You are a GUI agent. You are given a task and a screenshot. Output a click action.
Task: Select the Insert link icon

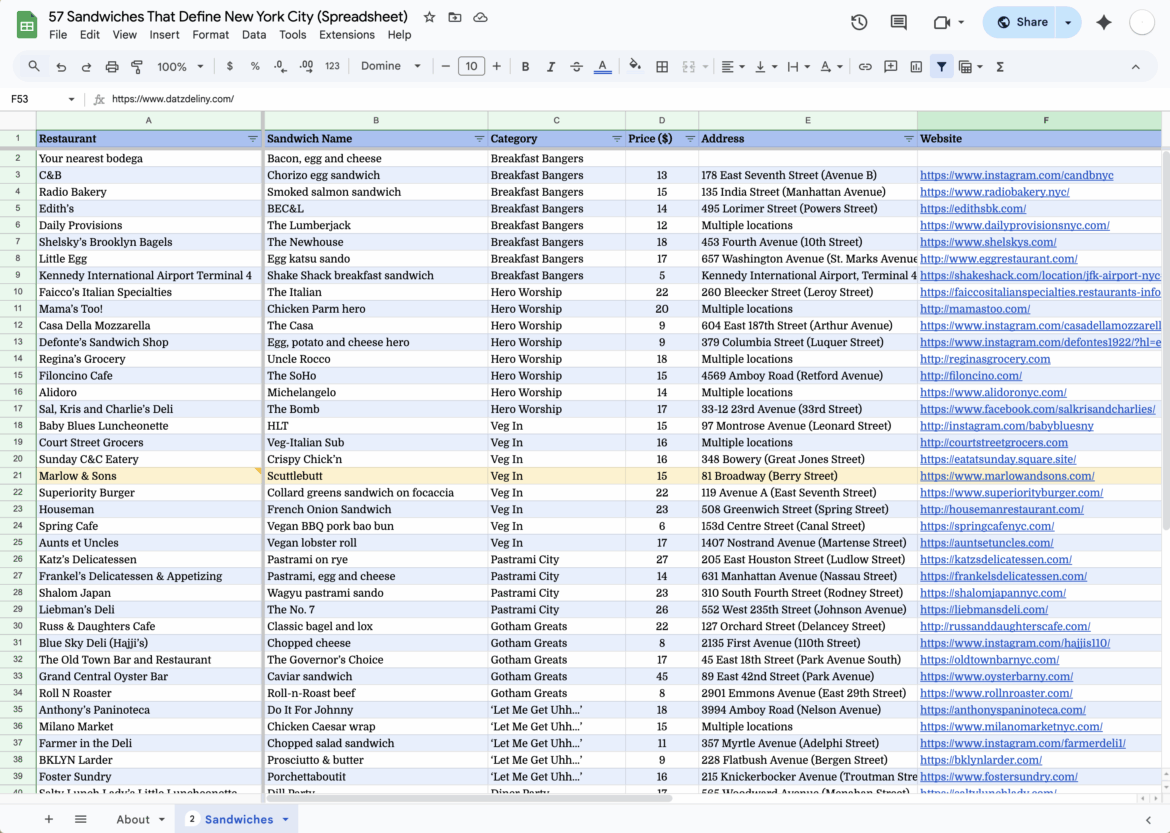point(864,66)
